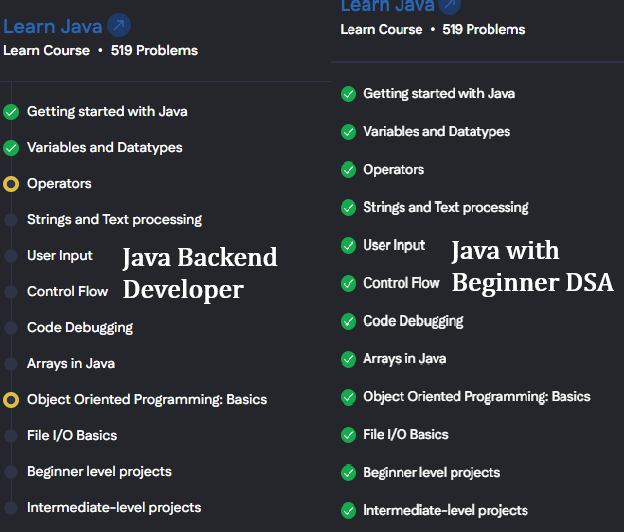
Task: Click the green check for right Getting started with Java
Action: 349,94
